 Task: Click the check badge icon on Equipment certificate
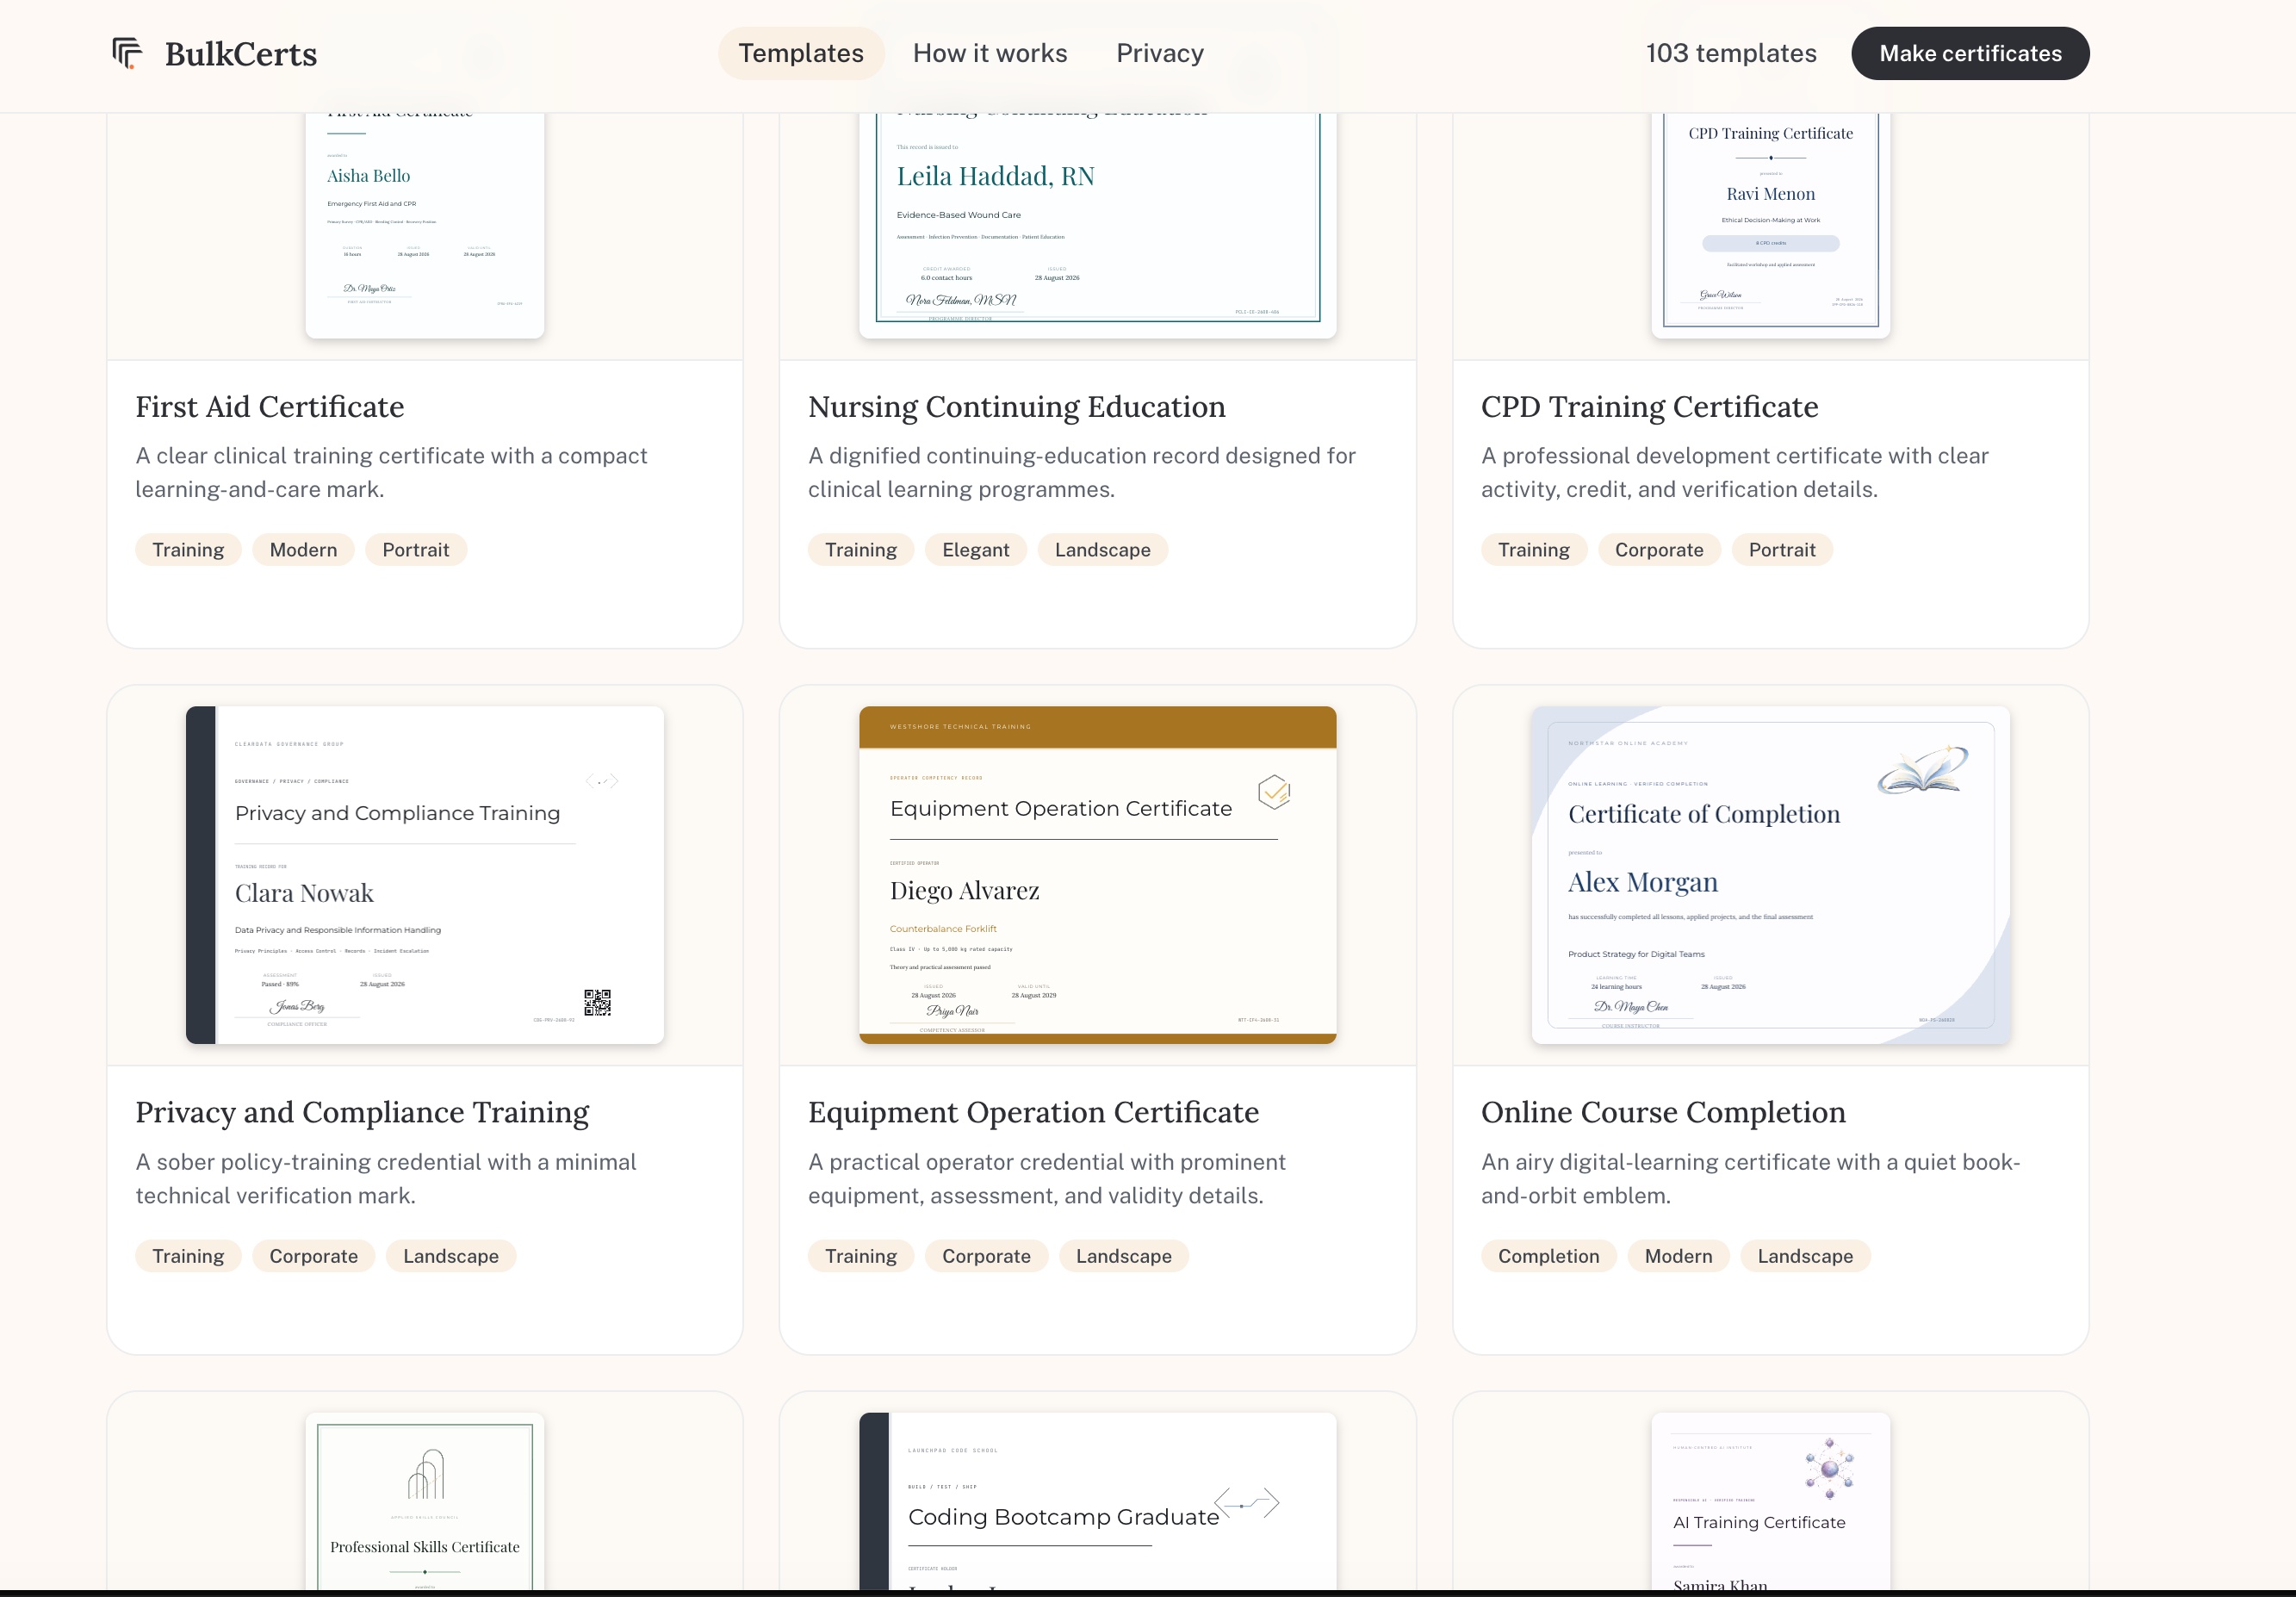[x=1274, y=792]
